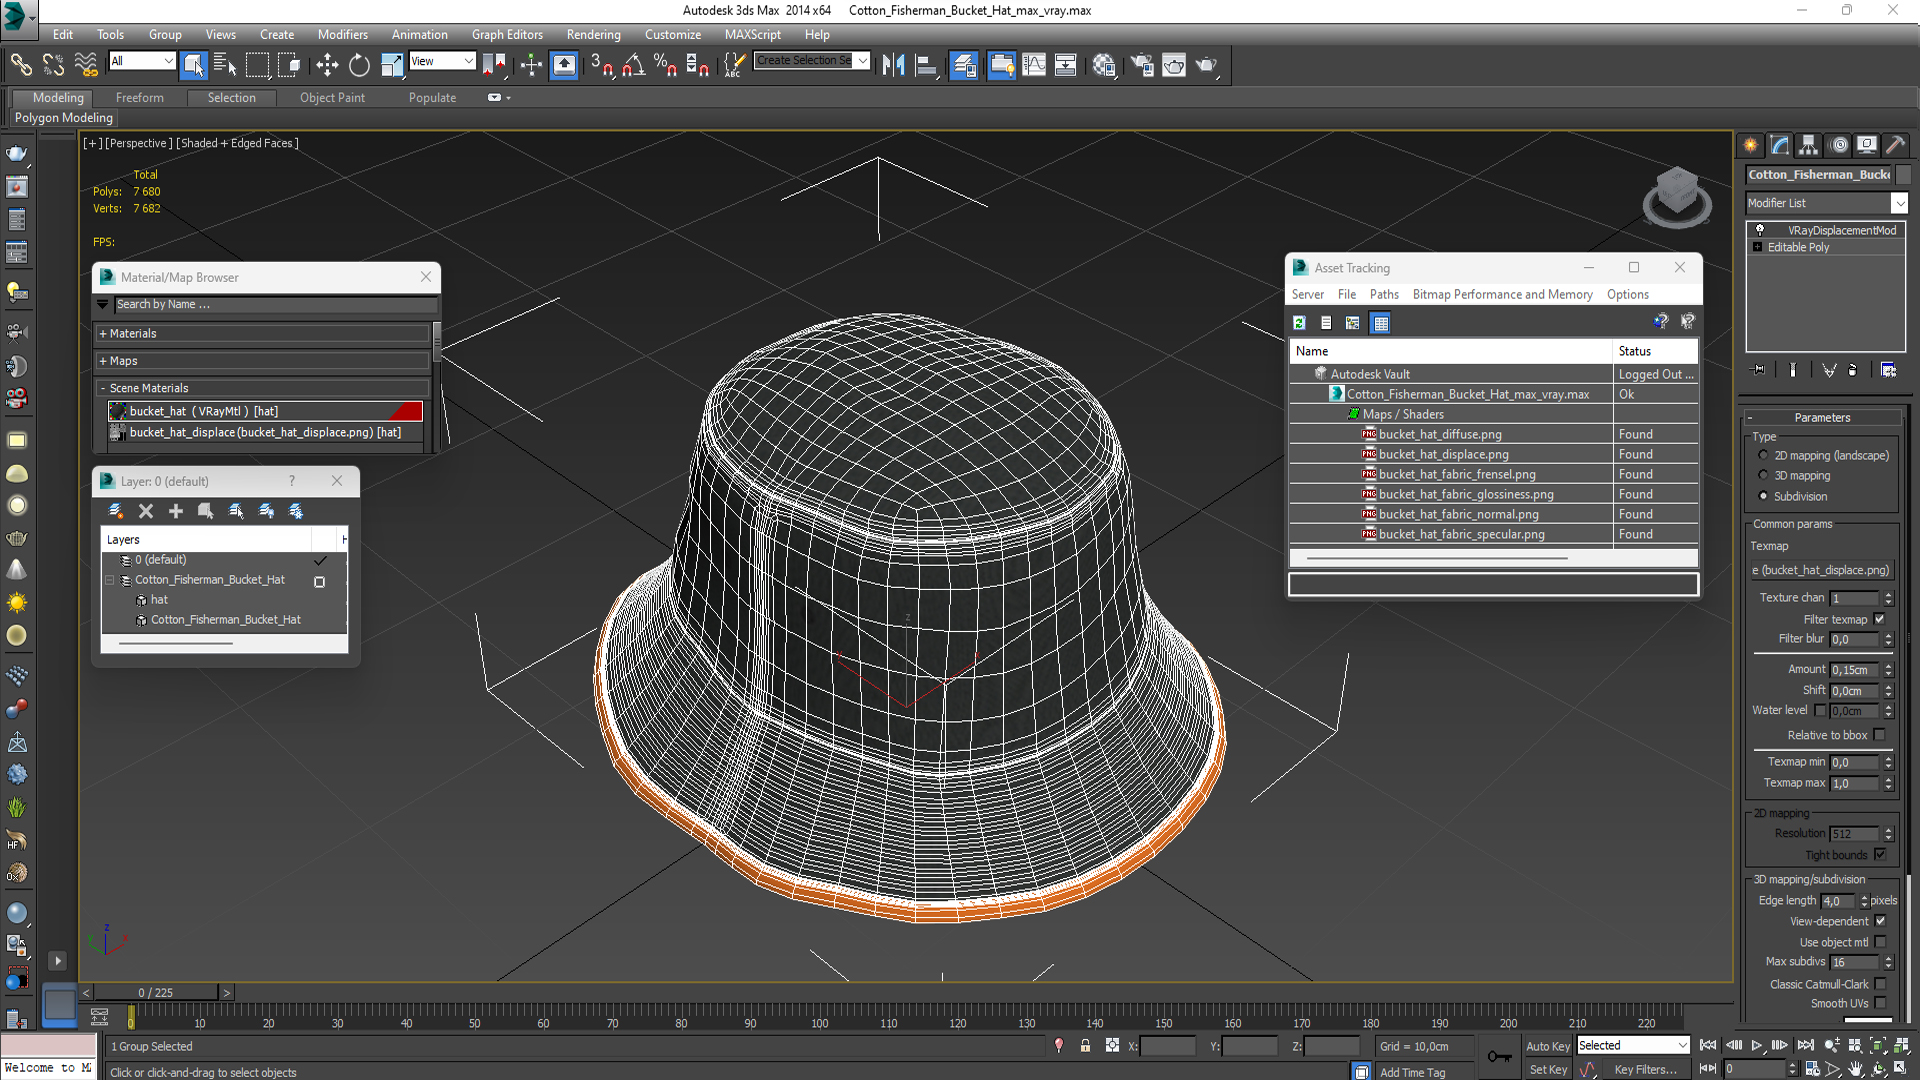1920x1080 pixels.
Task: Click the Texmap bucket_hat_displace.png button
Action: coord(1821,570)
